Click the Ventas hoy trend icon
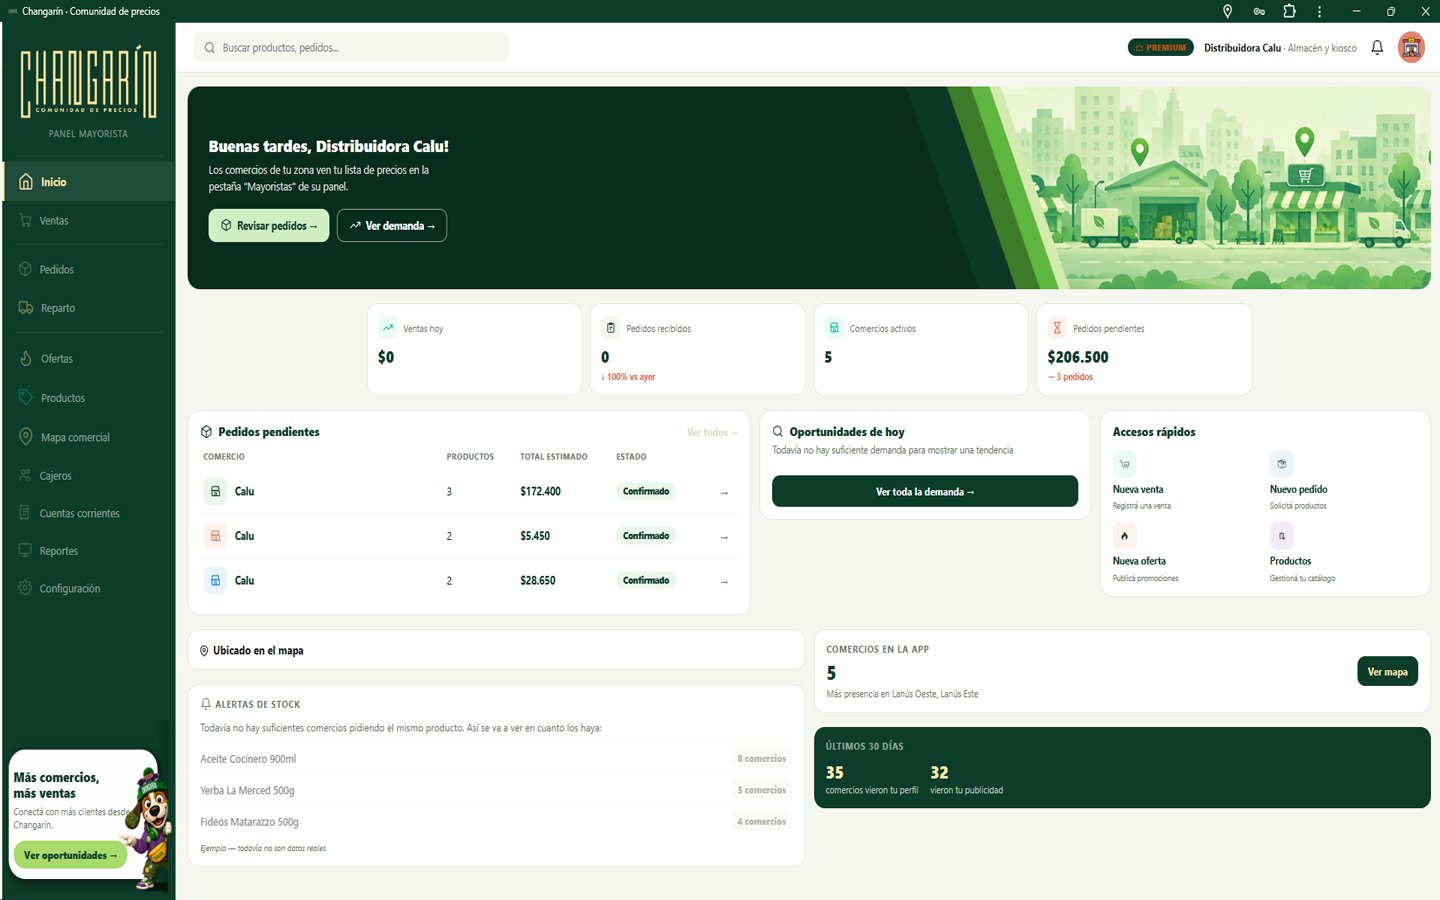This screenshot has width=1440, height=900. pyautogui.click(x=388, y=328)
